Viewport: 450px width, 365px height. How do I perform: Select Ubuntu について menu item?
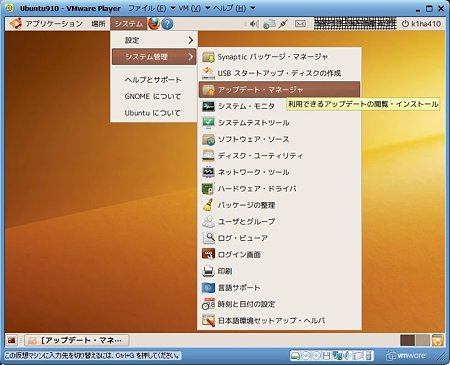coord(154,113)
